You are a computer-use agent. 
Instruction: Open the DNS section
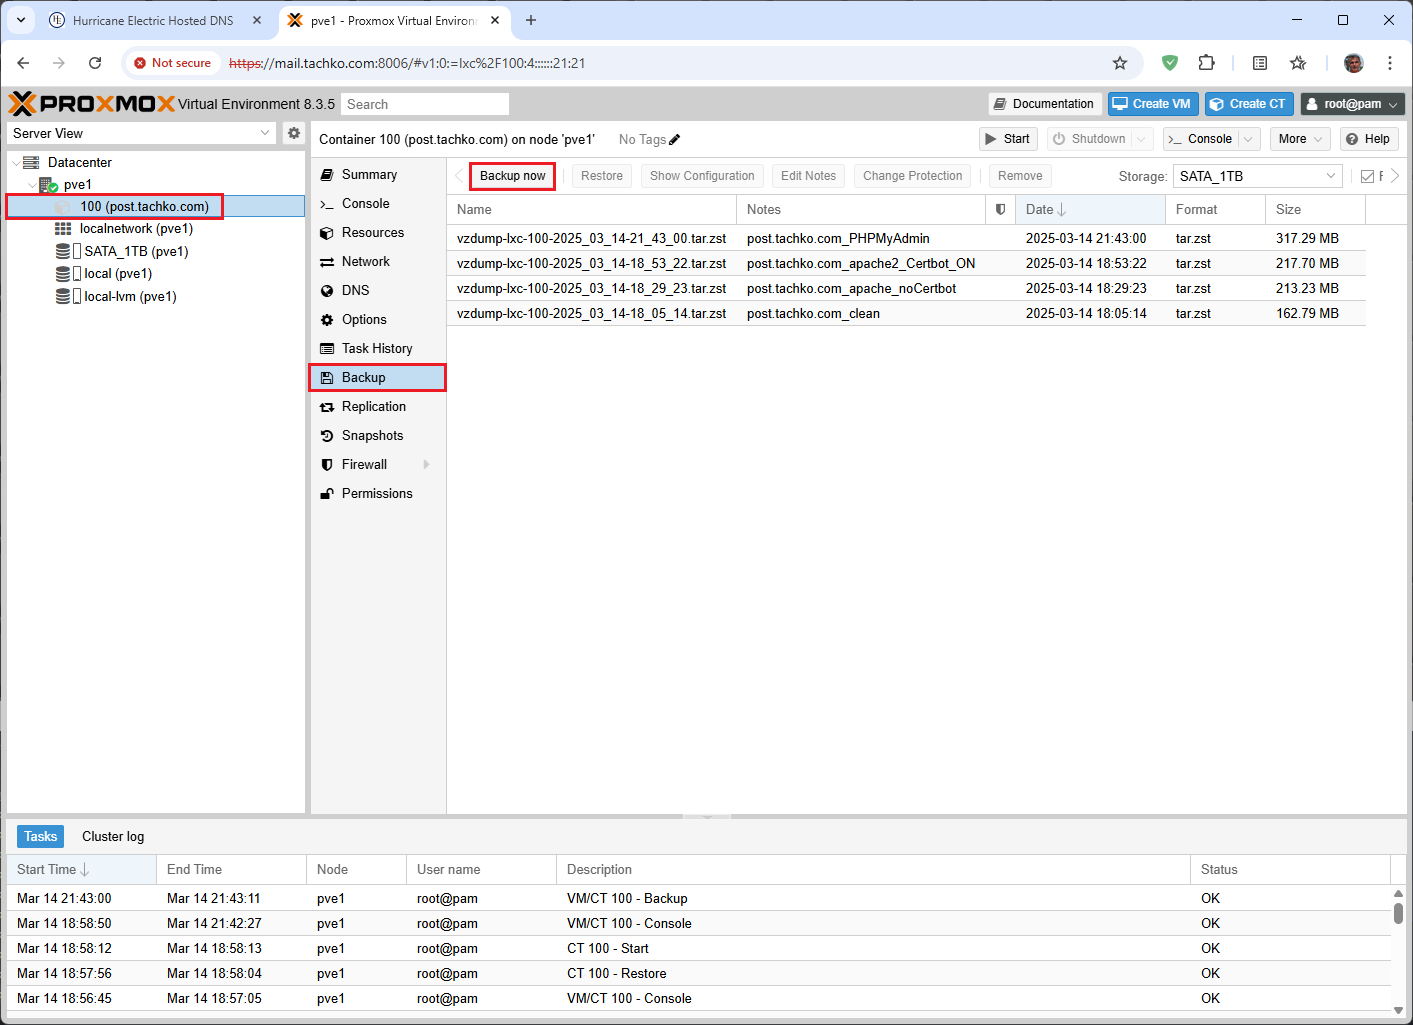378,290
